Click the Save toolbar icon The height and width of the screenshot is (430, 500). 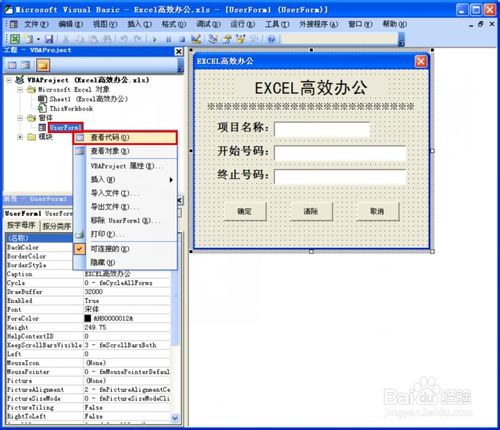[49, 39]
